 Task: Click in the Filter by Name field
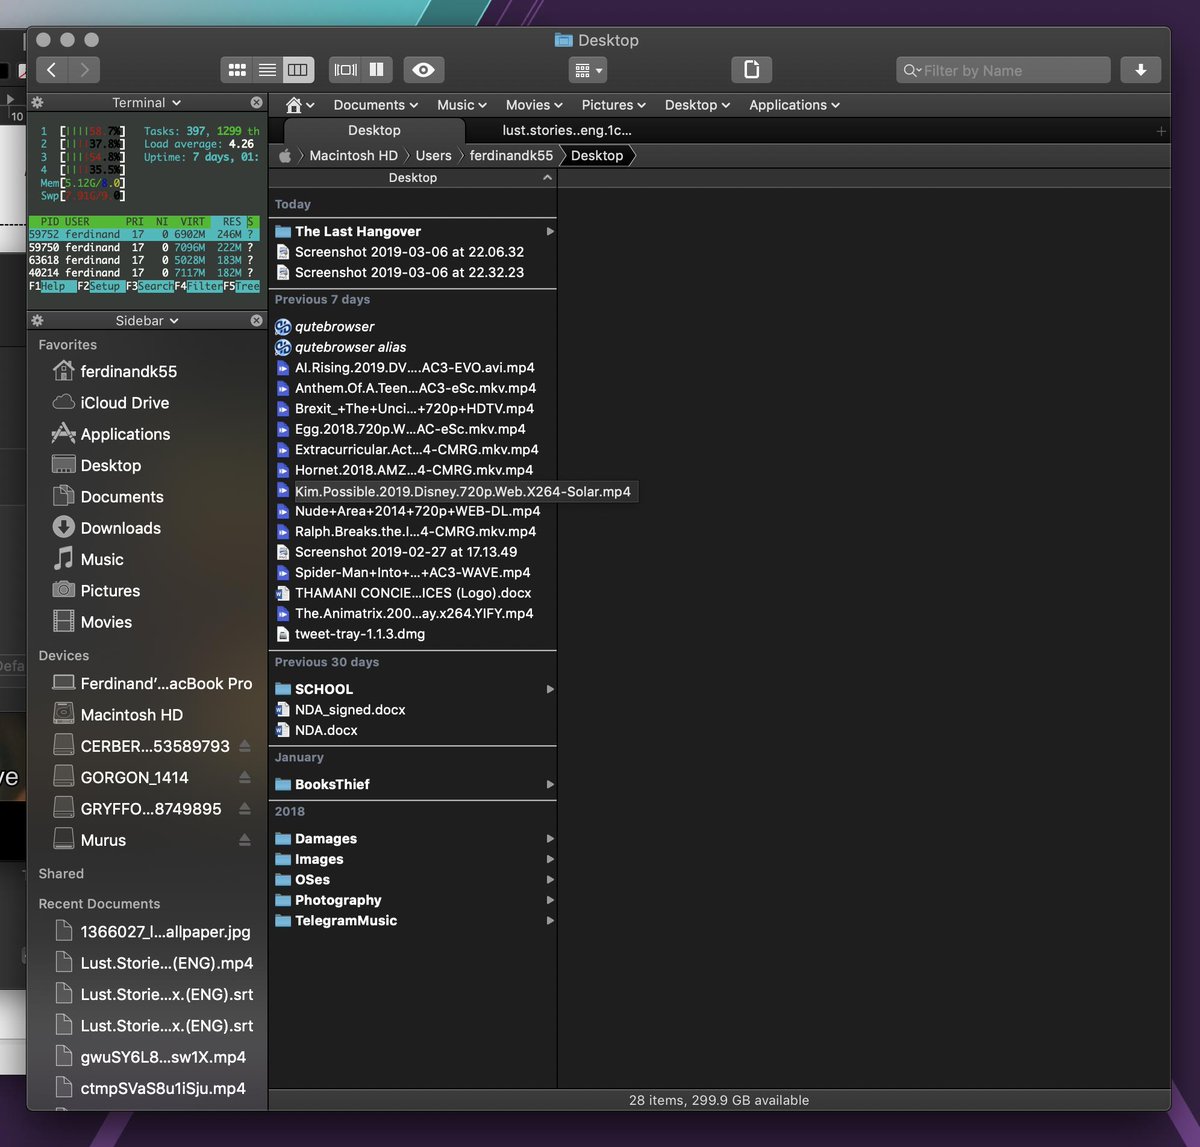pos(1003,70)
